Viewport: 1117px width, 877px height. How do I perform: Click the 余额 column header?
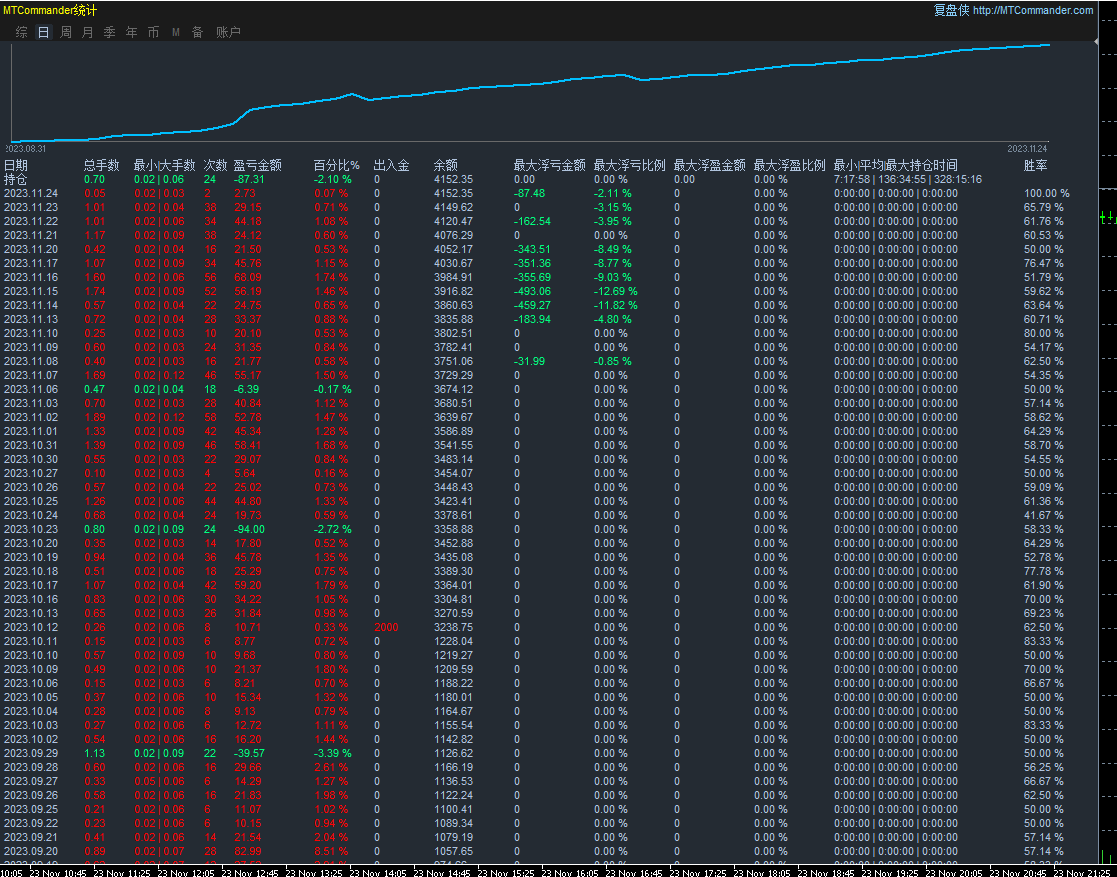445,165
